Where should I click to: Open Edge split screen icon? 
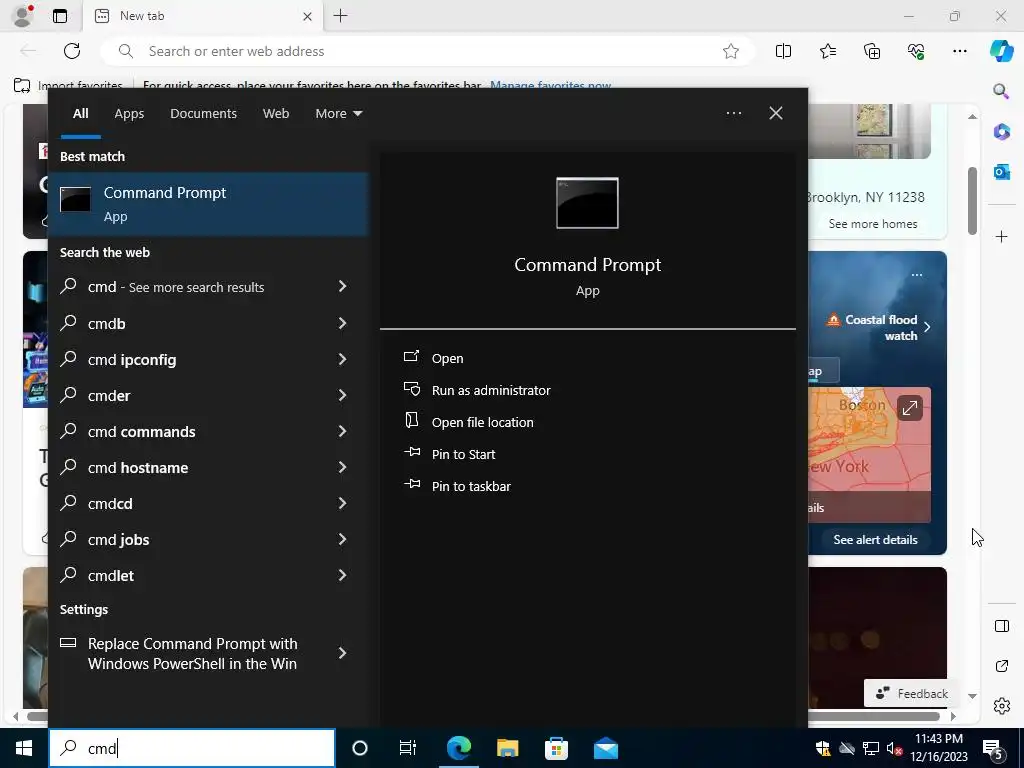[x=783, y=51]
